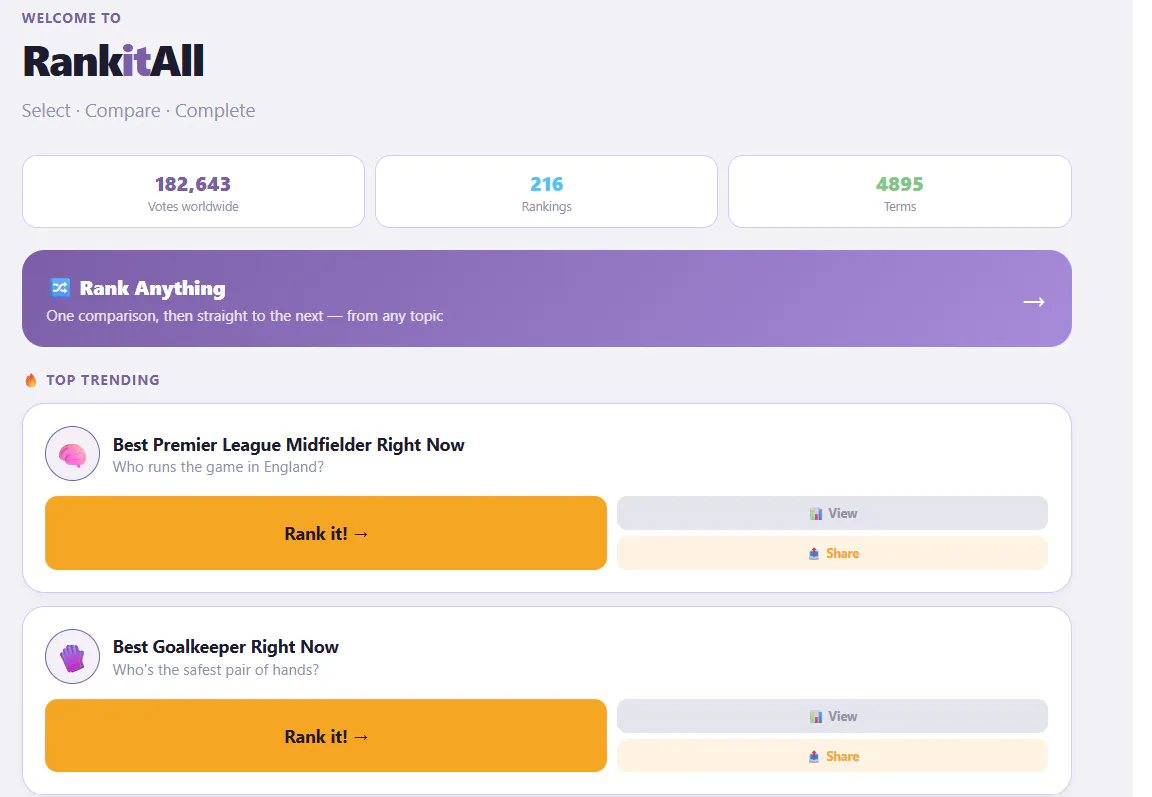Viewport: 1152px width, 797px height.
Task: Click the TOP TRENDING heading
Action: click(x=103, y=380)
